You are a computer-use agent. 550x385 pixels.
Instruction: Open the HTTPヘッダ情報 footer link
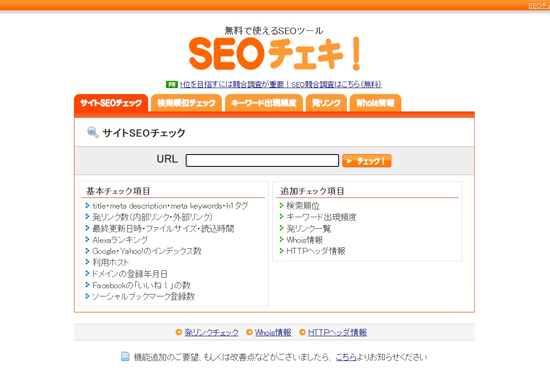pyautogui.click(x=337, y=332)
